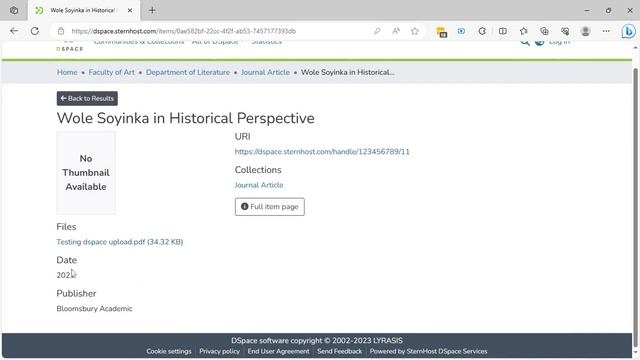
Task: Click the Bloomsbury Academic publisher text
Action: (x=94, y=309)
